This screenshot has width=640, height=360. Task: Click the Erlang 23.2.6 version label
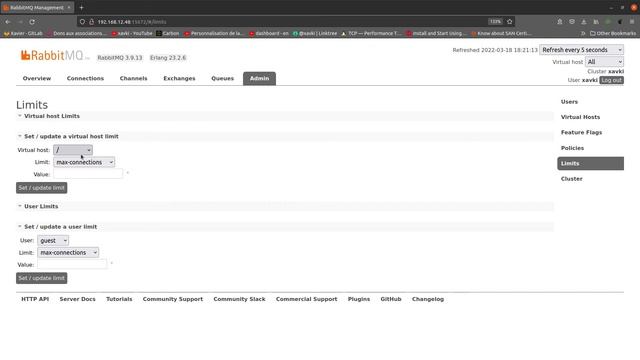[x=168, y=58]
